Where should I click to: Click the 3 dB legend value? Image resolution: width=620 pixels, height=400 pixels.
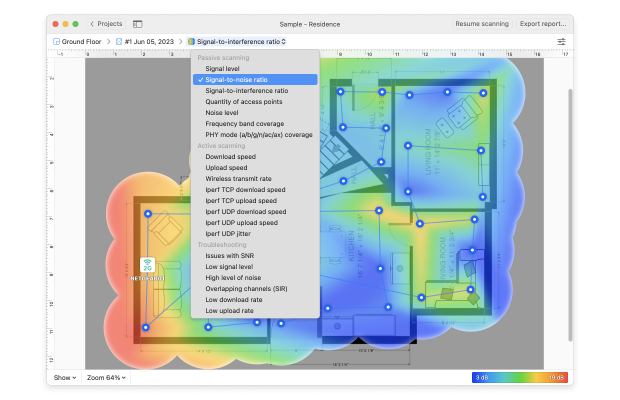pyautogui.click(x=482, y=377)
